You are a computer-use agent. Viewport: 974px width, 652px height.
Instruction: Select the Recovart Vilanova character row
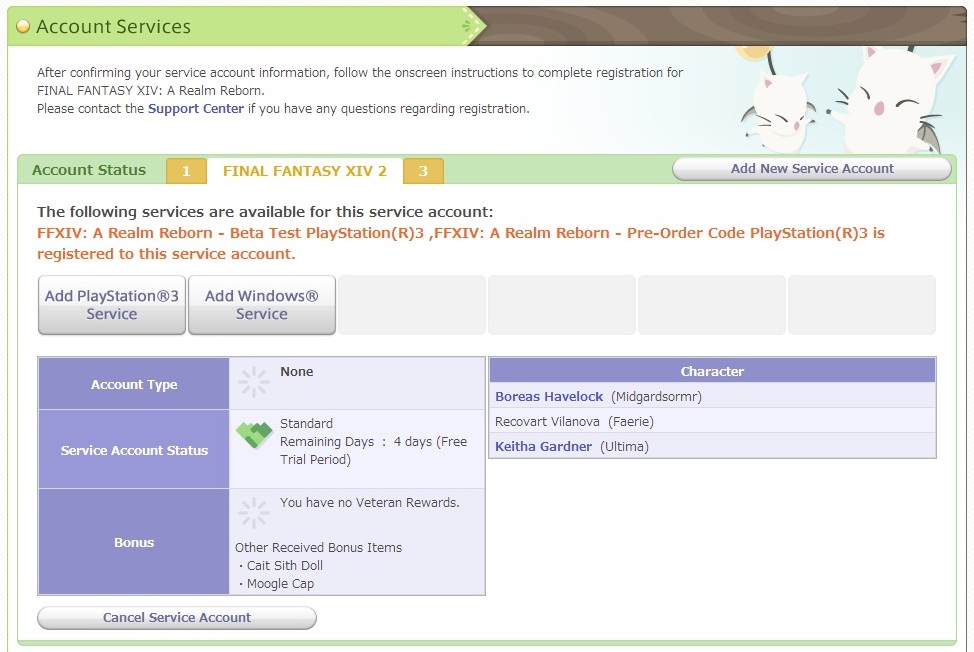tap(712, 421)
